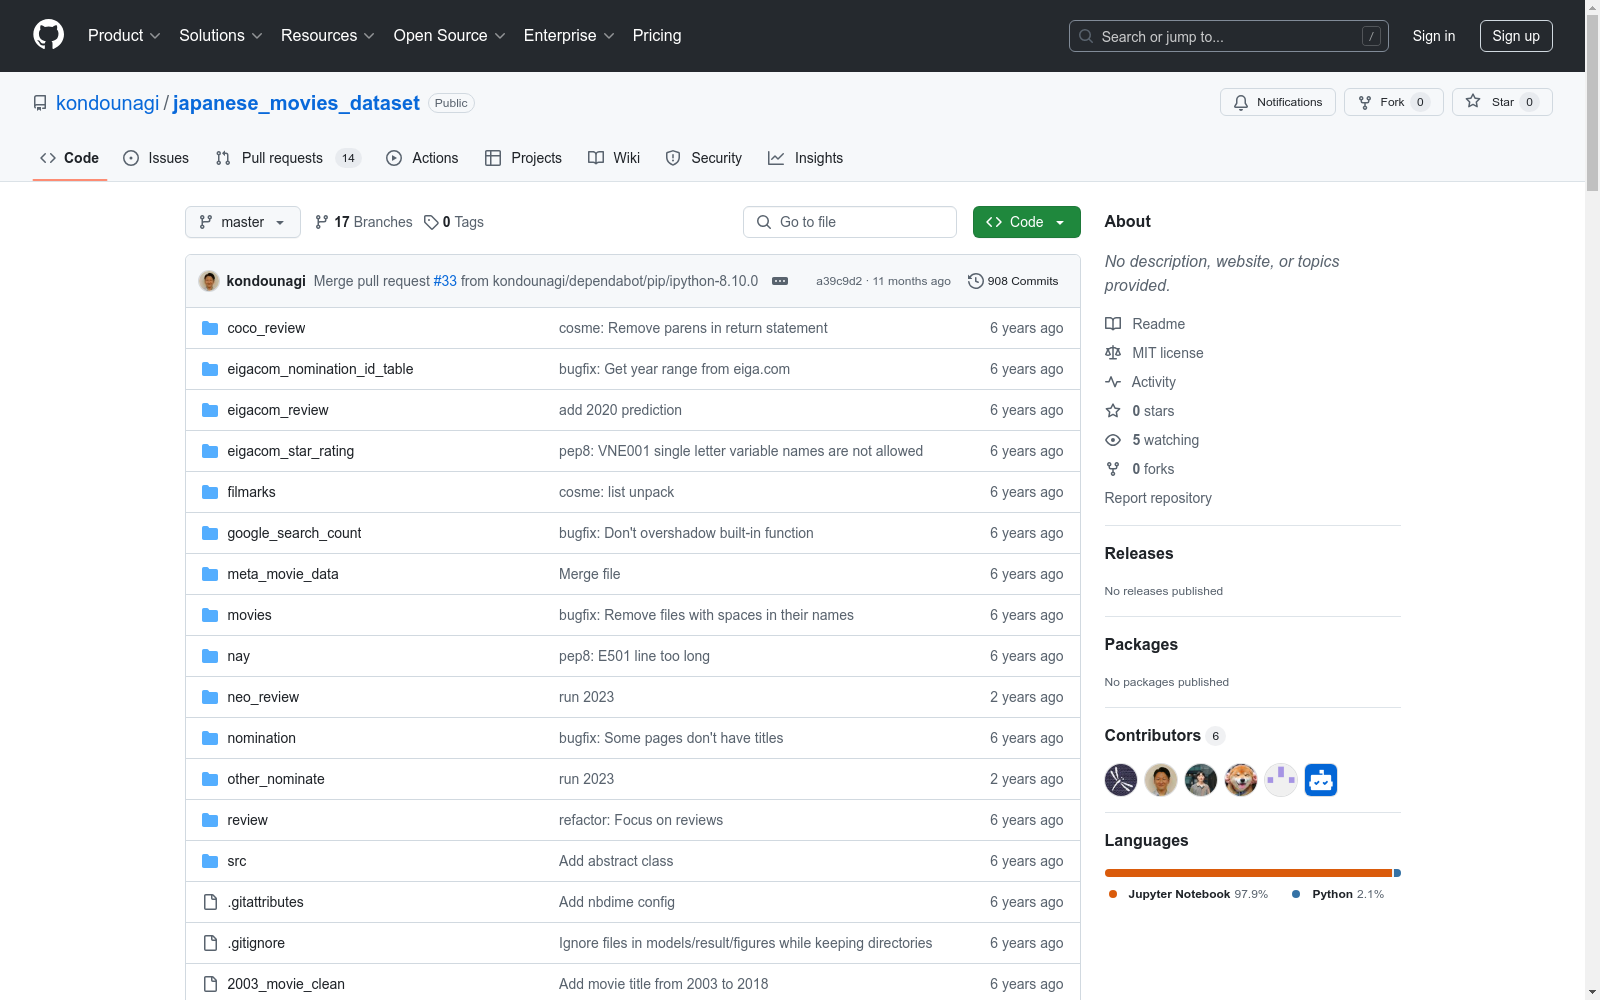Click the nay folder icon
The width and height of the screenshot is (1600, 1000).
(x=210, y=656)
